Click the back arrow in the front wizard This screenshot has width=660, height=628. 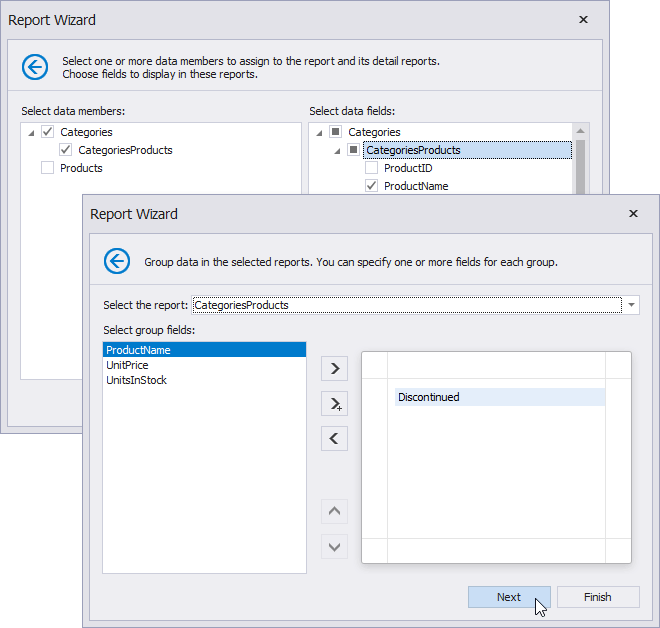click(x=117, y=262)
